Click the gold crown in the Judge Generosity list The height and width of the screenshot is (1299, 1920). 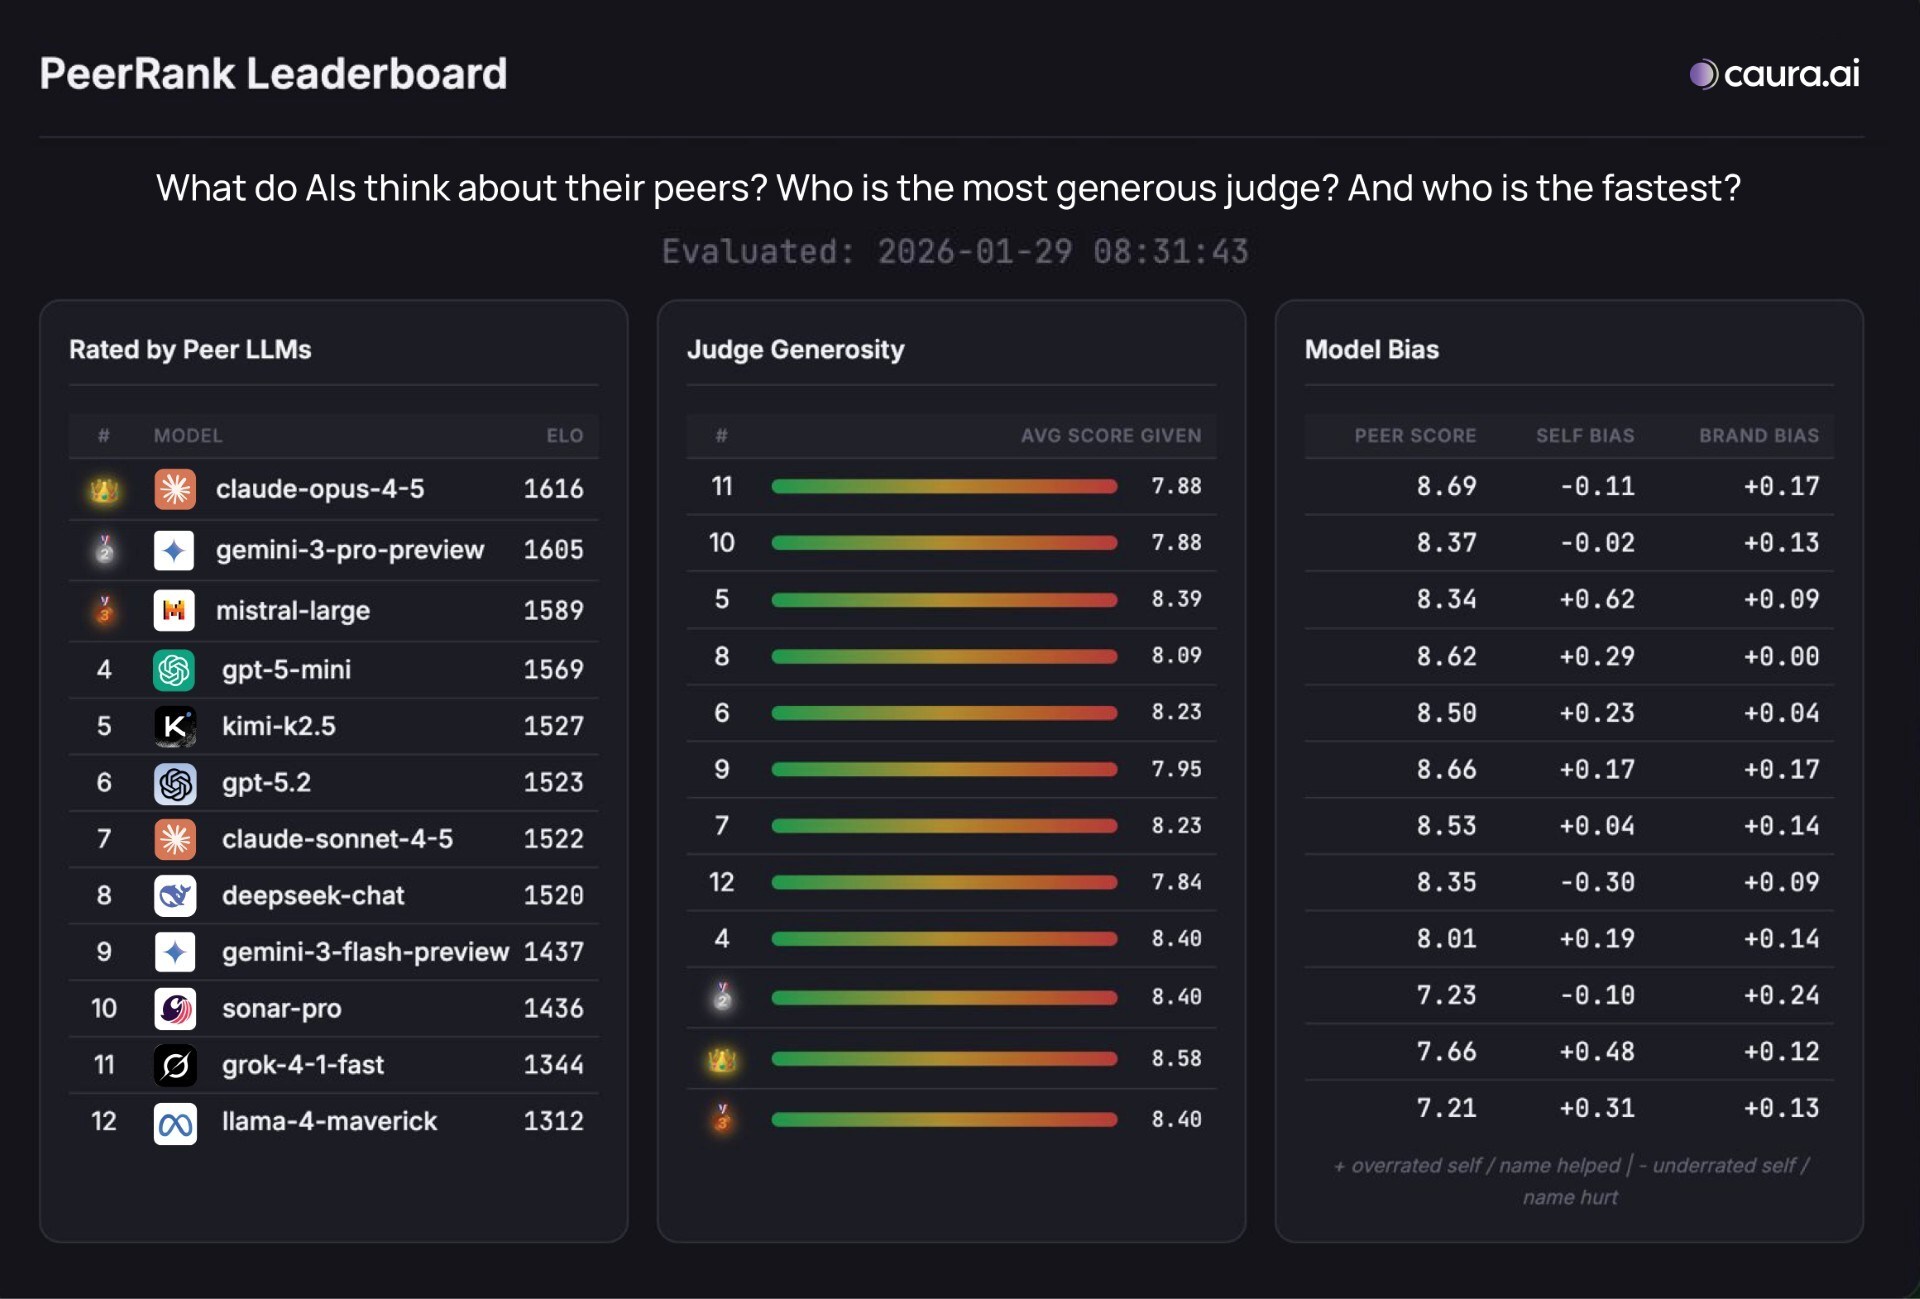click(722, 1060)
